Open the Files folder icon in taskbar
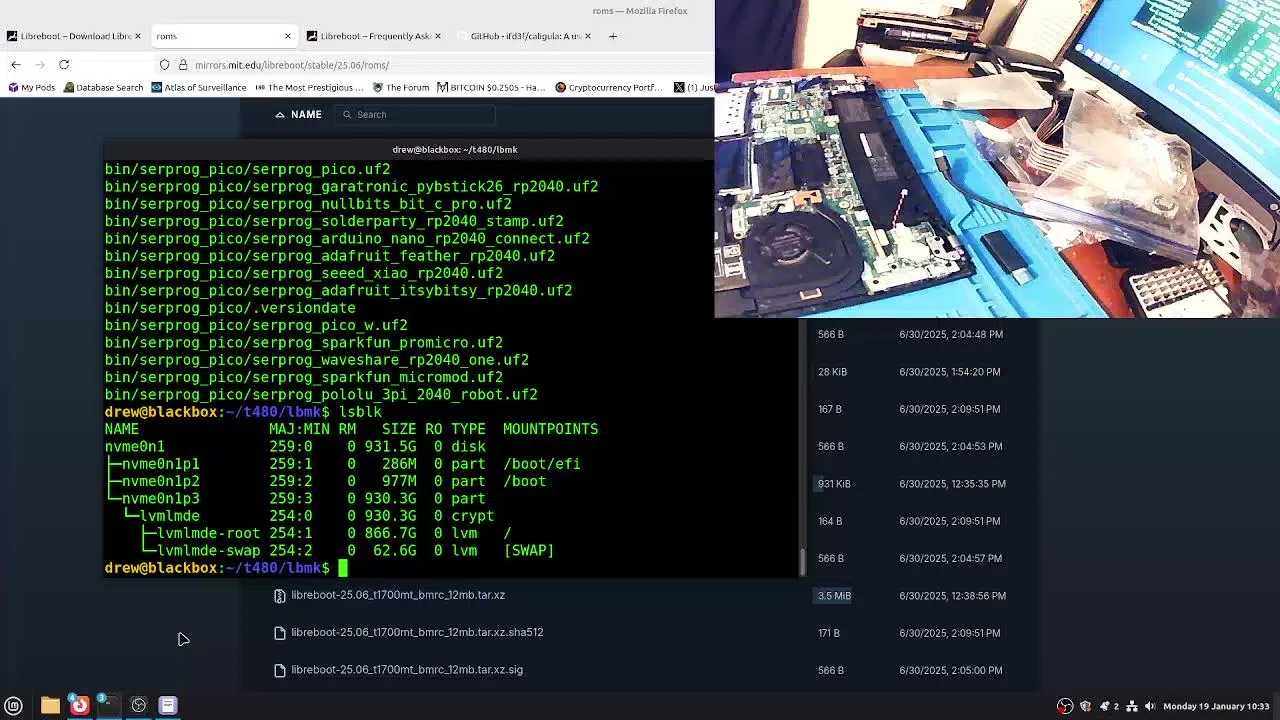The height and width of the screenshot is (720, 1280). click(x=50, y=706)
